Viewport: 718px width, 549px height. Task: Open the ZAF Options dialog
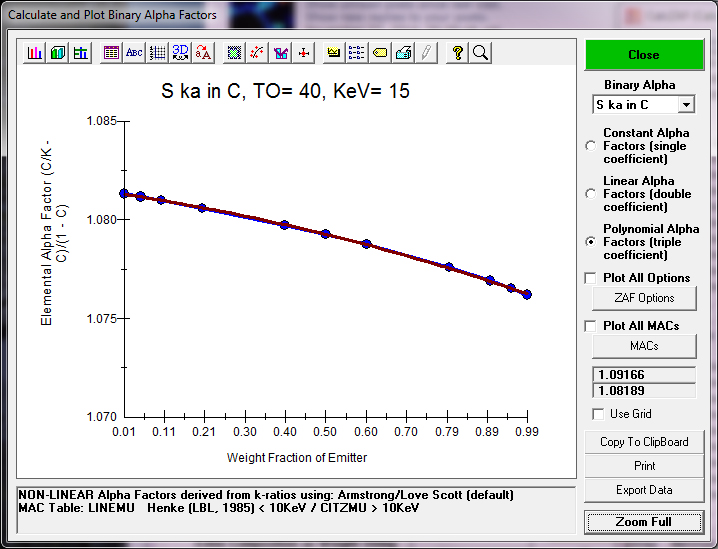[x=644, y=298]
